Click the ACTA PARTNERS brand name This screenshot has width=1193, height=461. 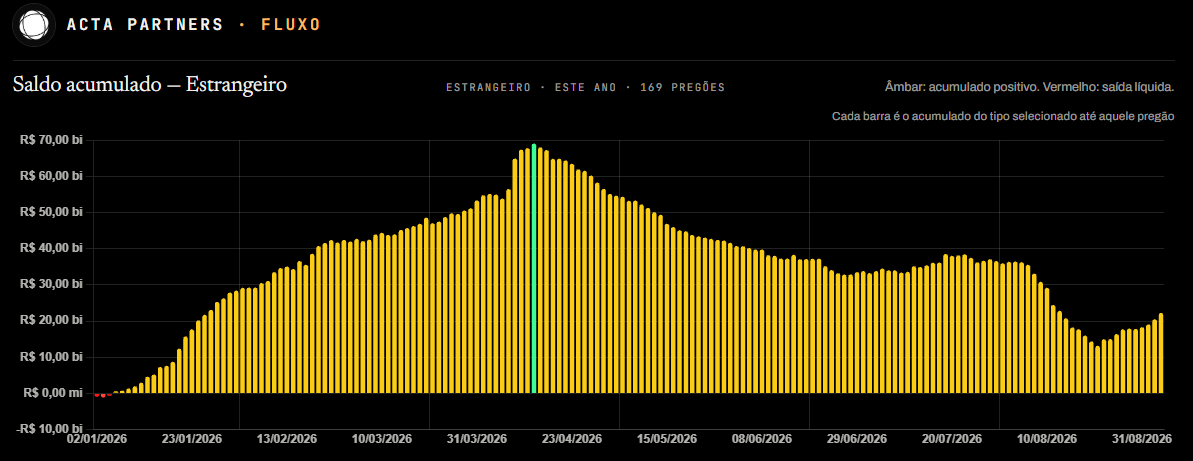[145, 25]
